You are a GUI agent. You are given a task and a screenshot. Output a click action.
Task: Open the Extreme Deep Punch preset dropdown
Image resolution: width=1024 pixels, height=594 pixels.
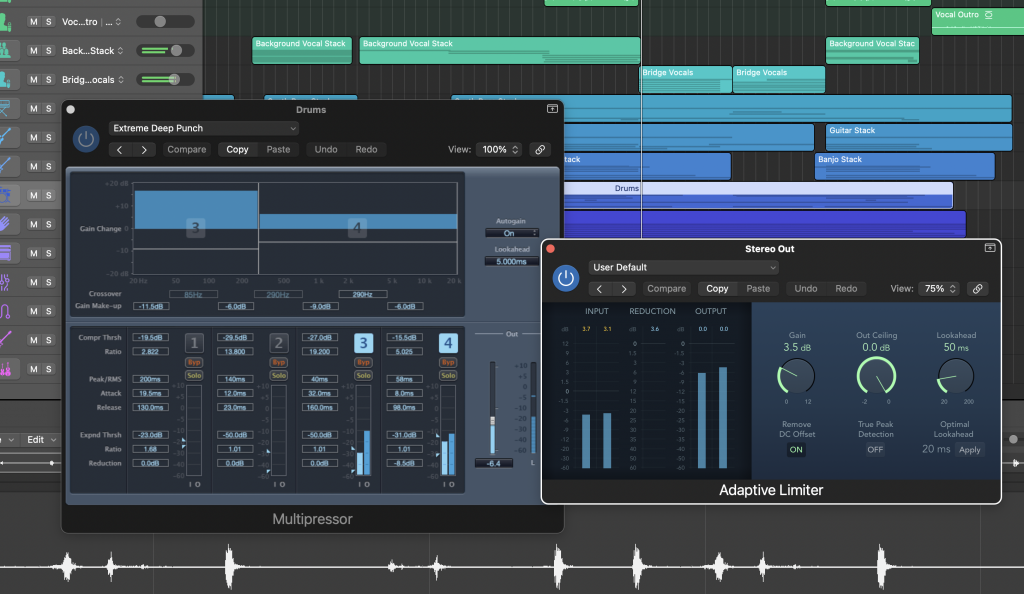click(203, 128)
